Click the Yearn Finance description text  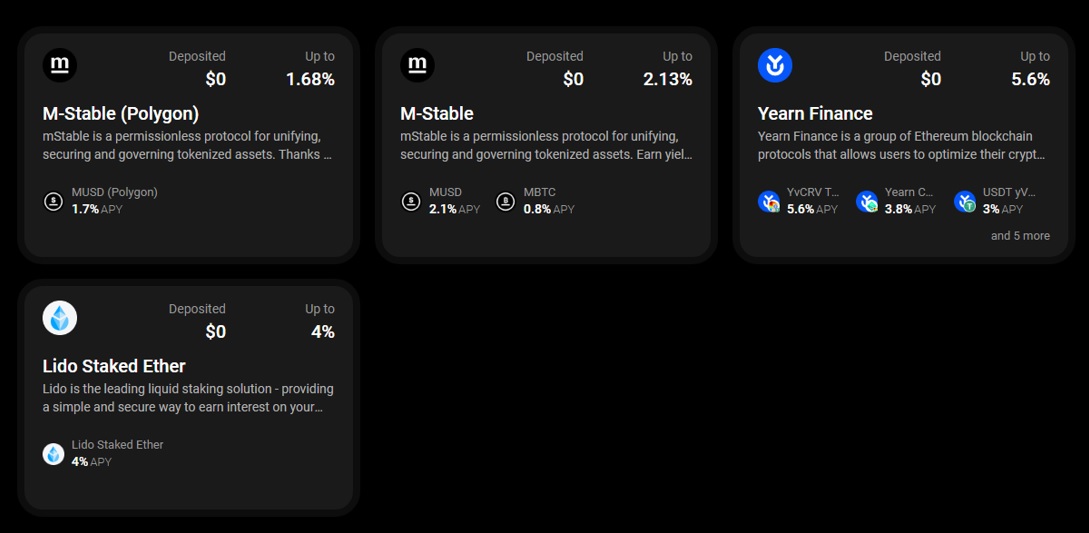901,145
